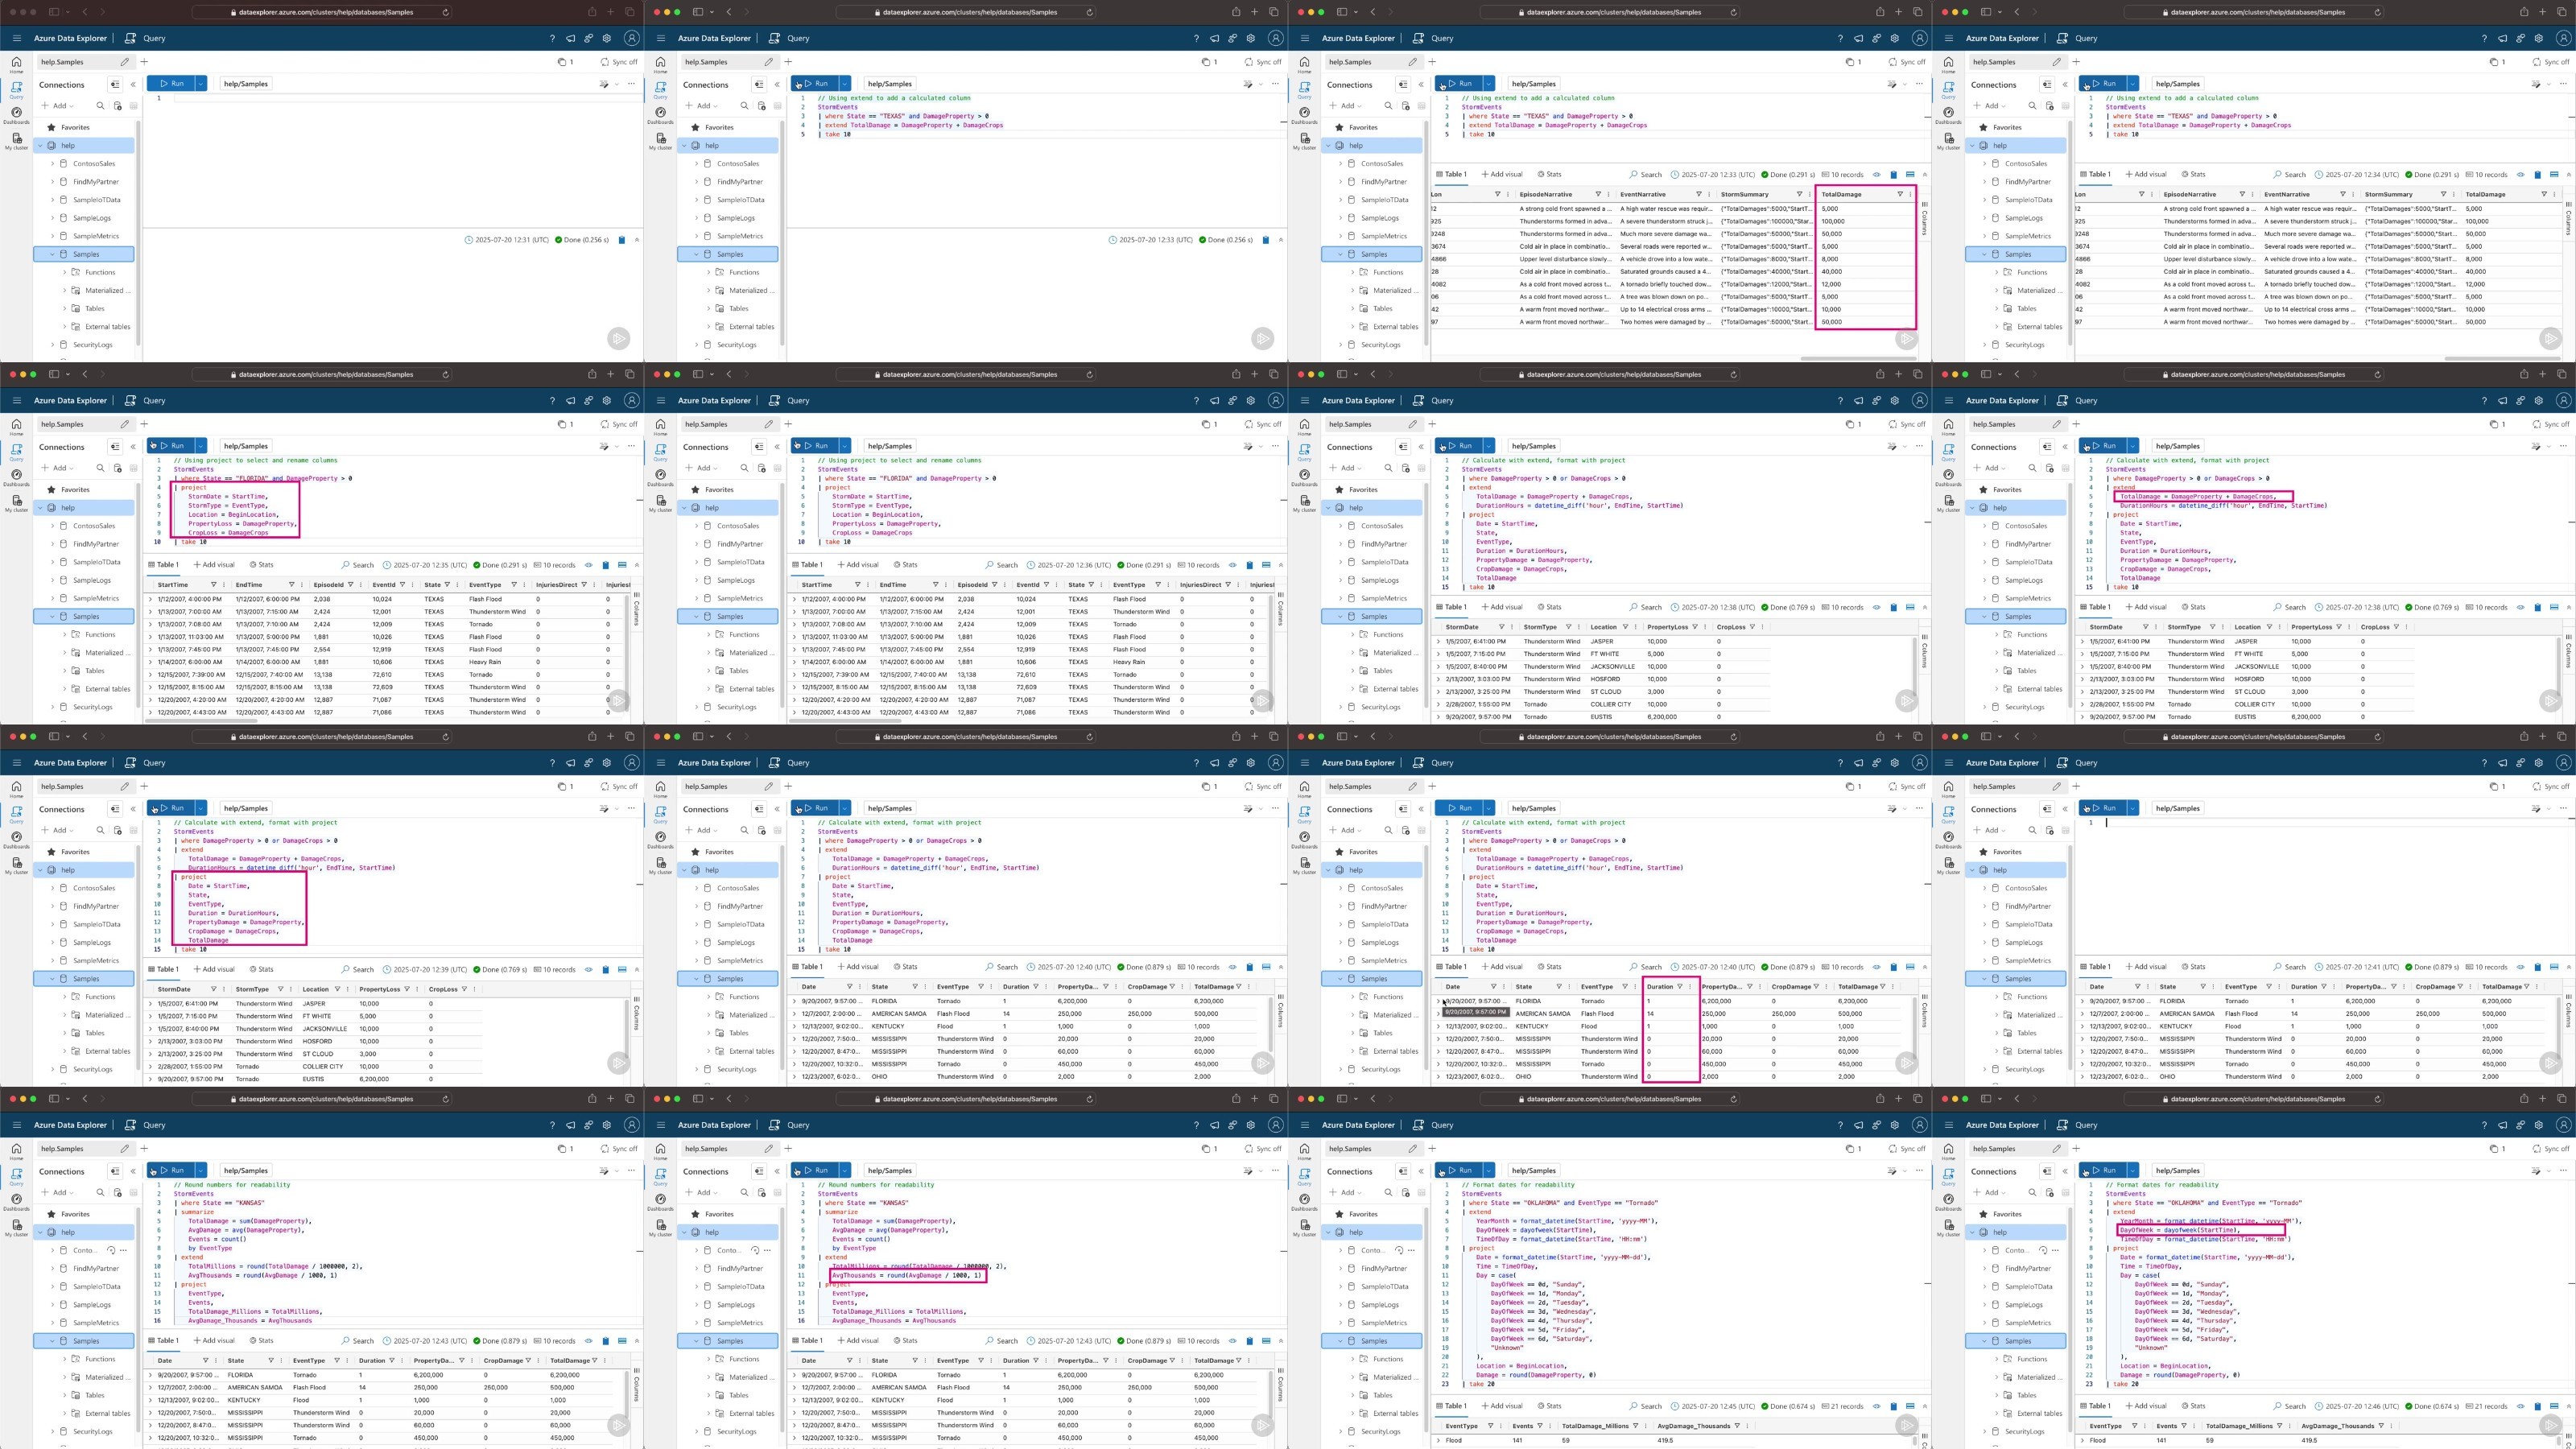Reload the Safari page in the 12:31 window
This screenshot has width=2576, height=1449.
(x=446, y=12)
